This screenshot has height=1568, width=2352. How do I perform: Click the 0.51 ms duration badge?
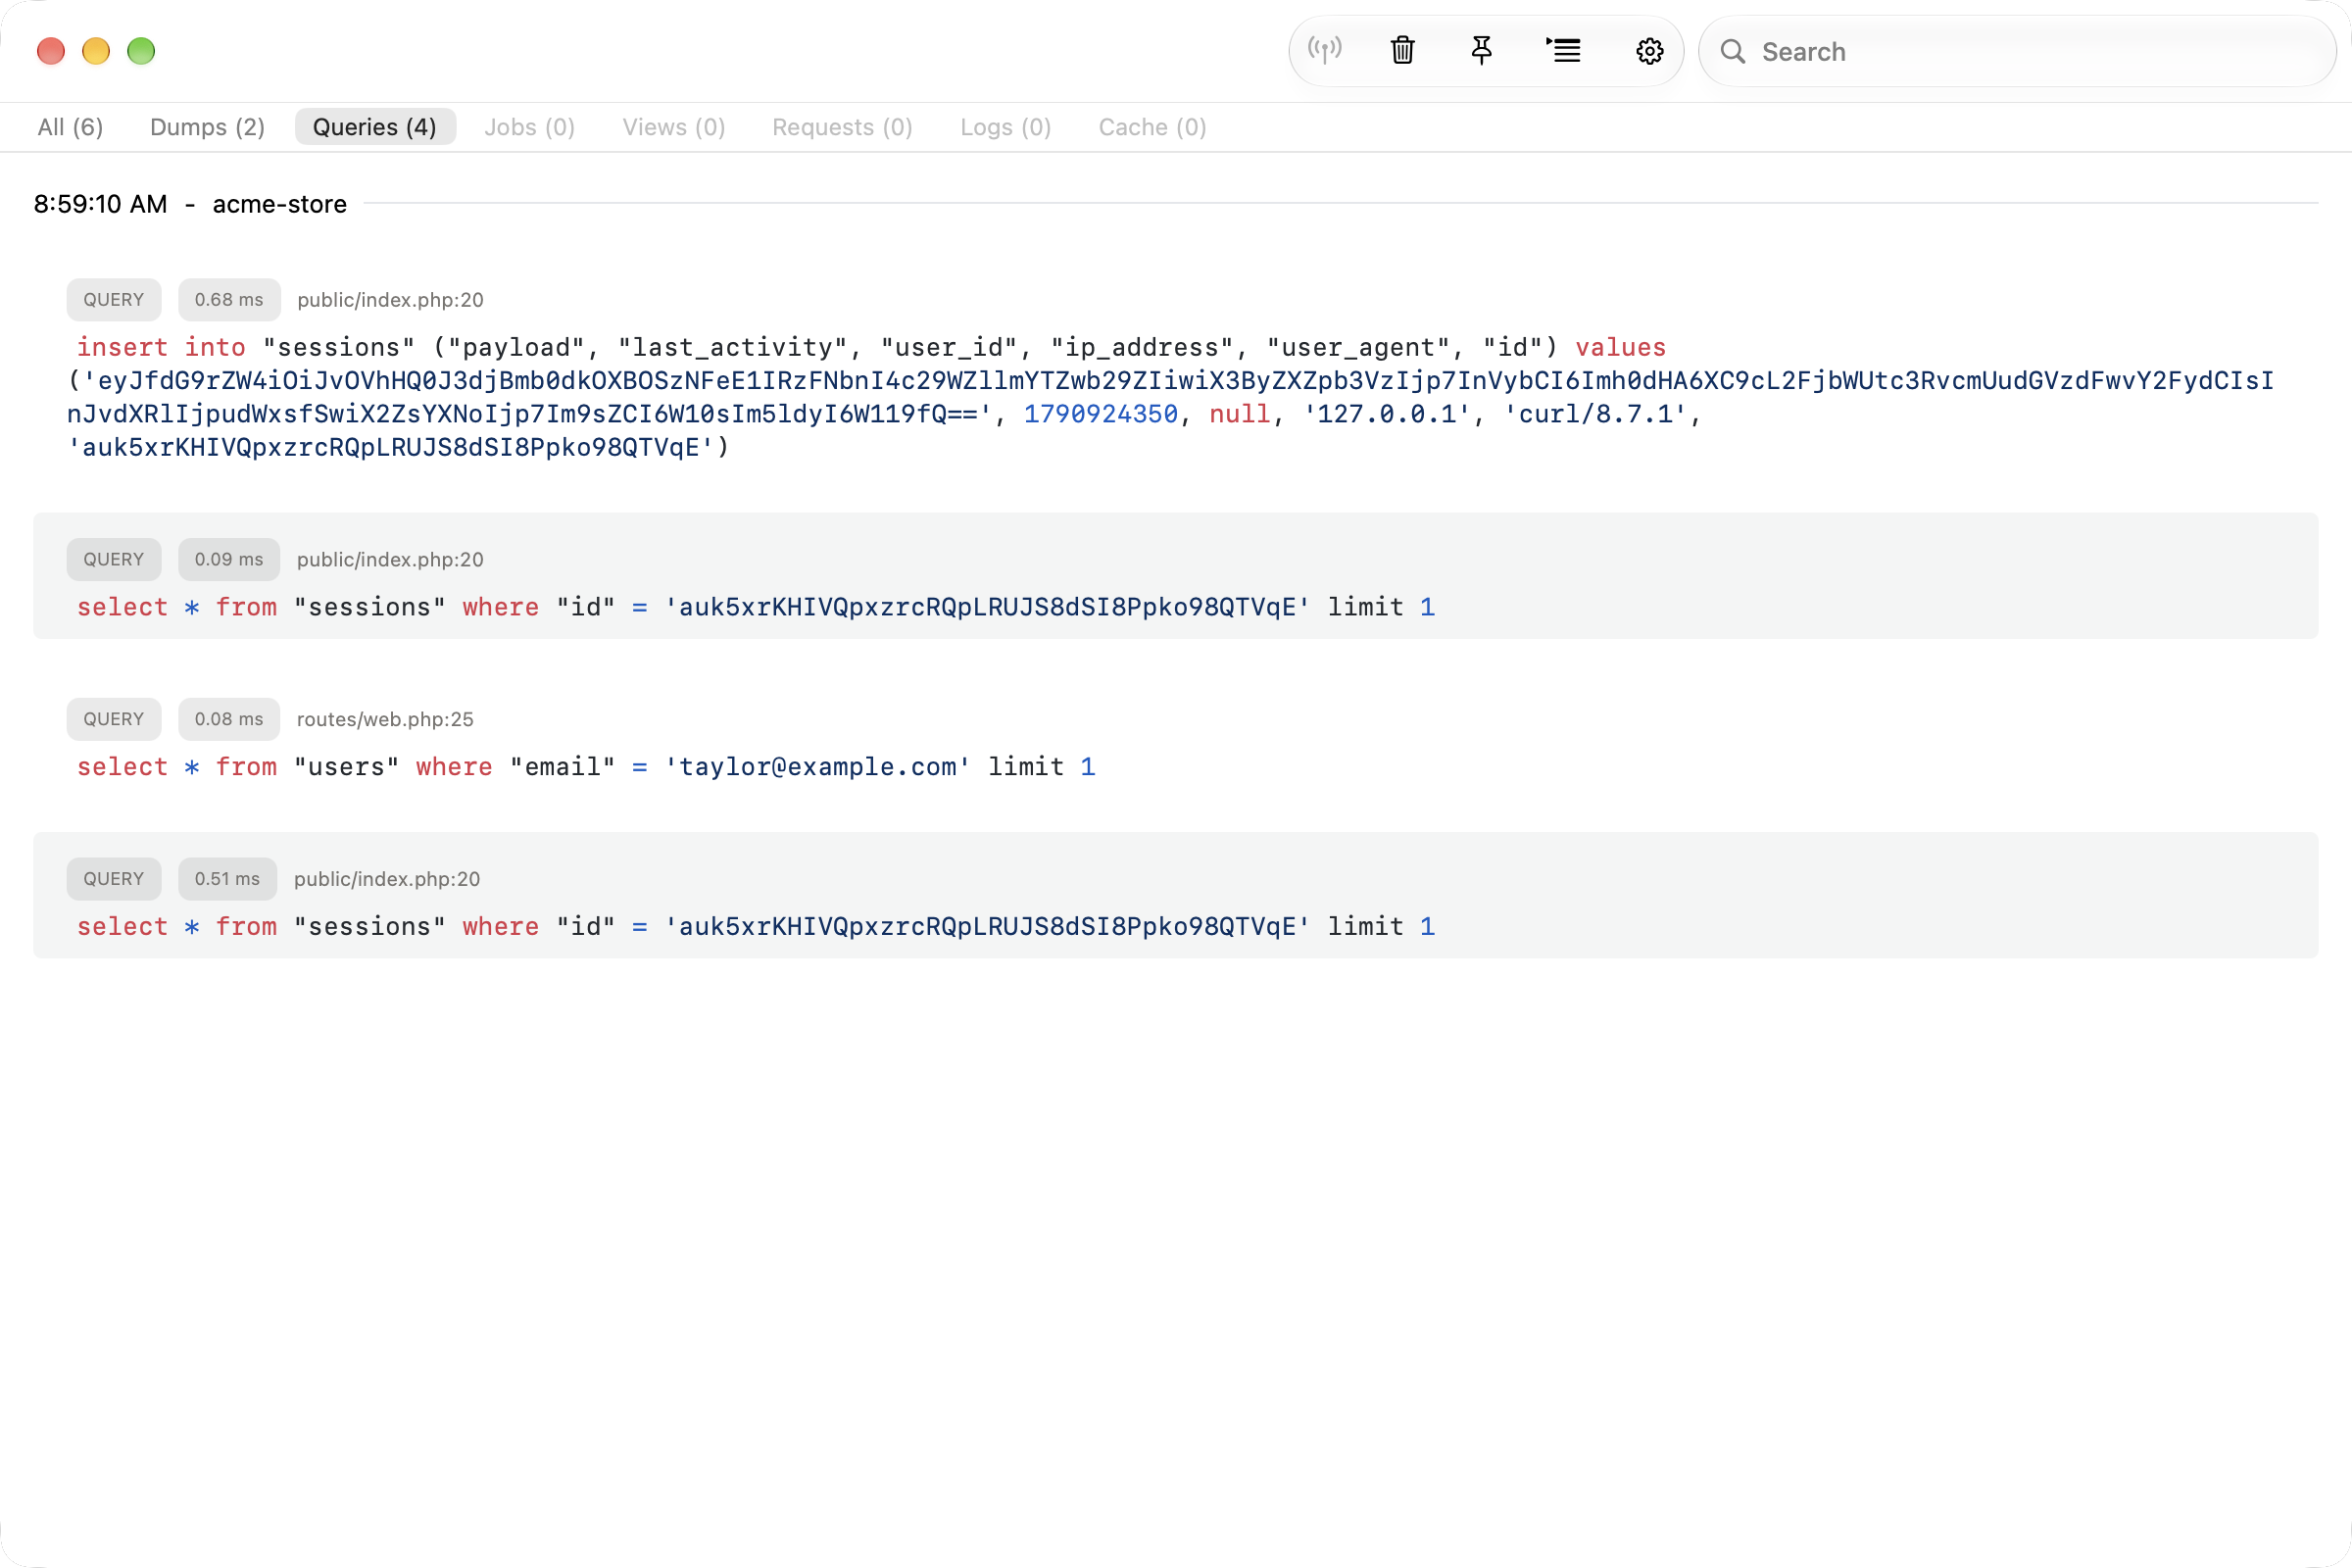[x=227, y=879]
